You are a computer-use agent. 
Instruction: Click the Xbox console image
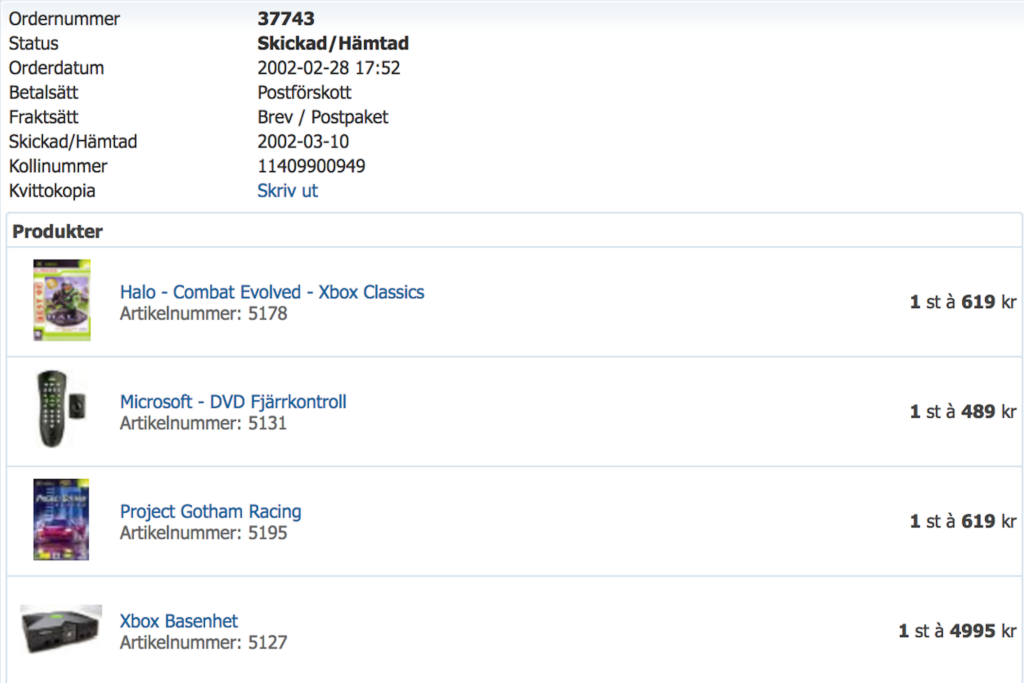click(x=61, y=629)
